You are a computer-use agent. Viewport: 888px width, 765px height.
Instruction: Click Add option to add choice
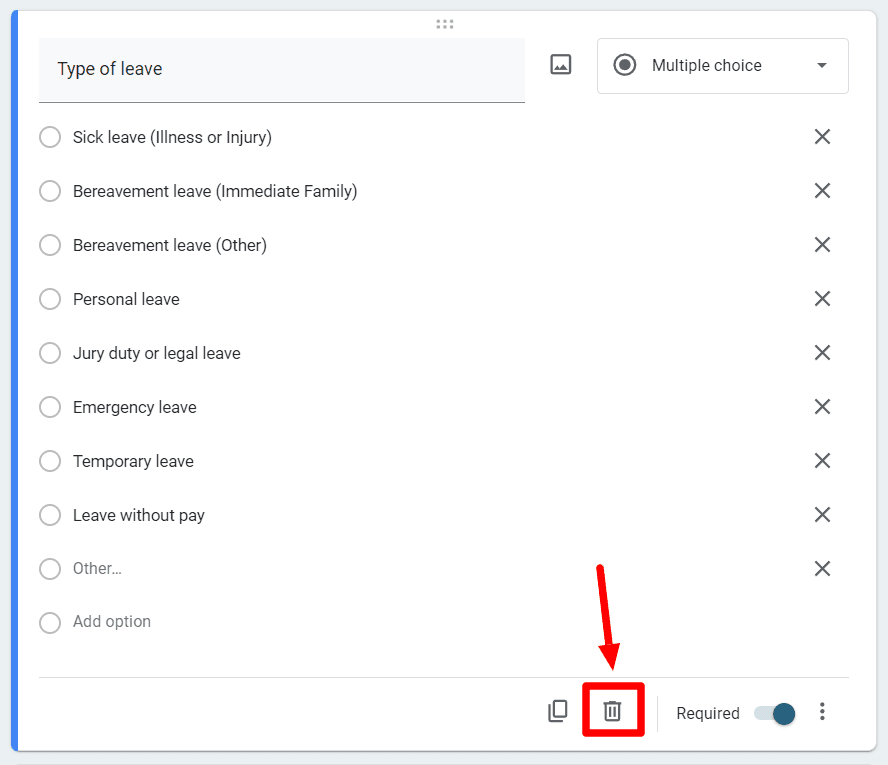coord(112,622)
